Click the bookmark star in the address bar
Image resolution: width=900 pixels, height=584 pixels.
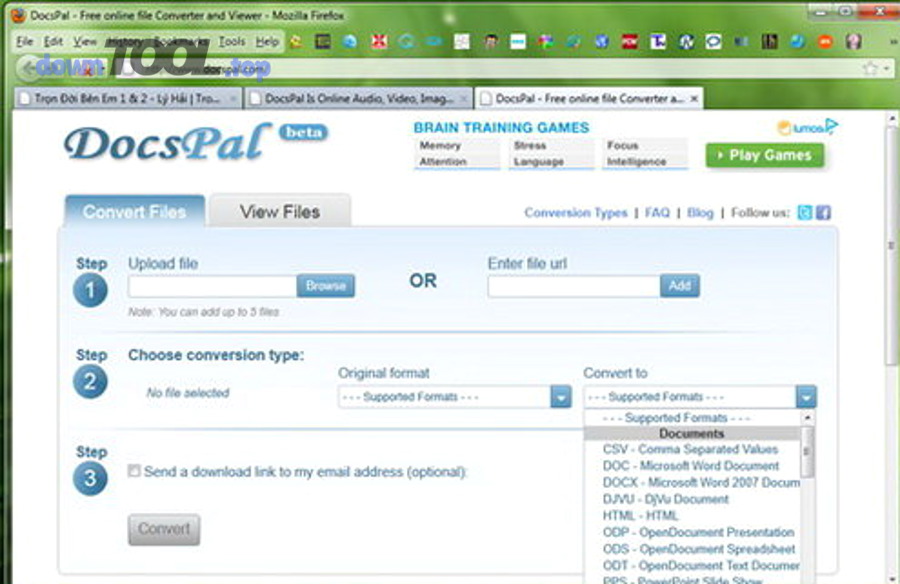(870, 68)
